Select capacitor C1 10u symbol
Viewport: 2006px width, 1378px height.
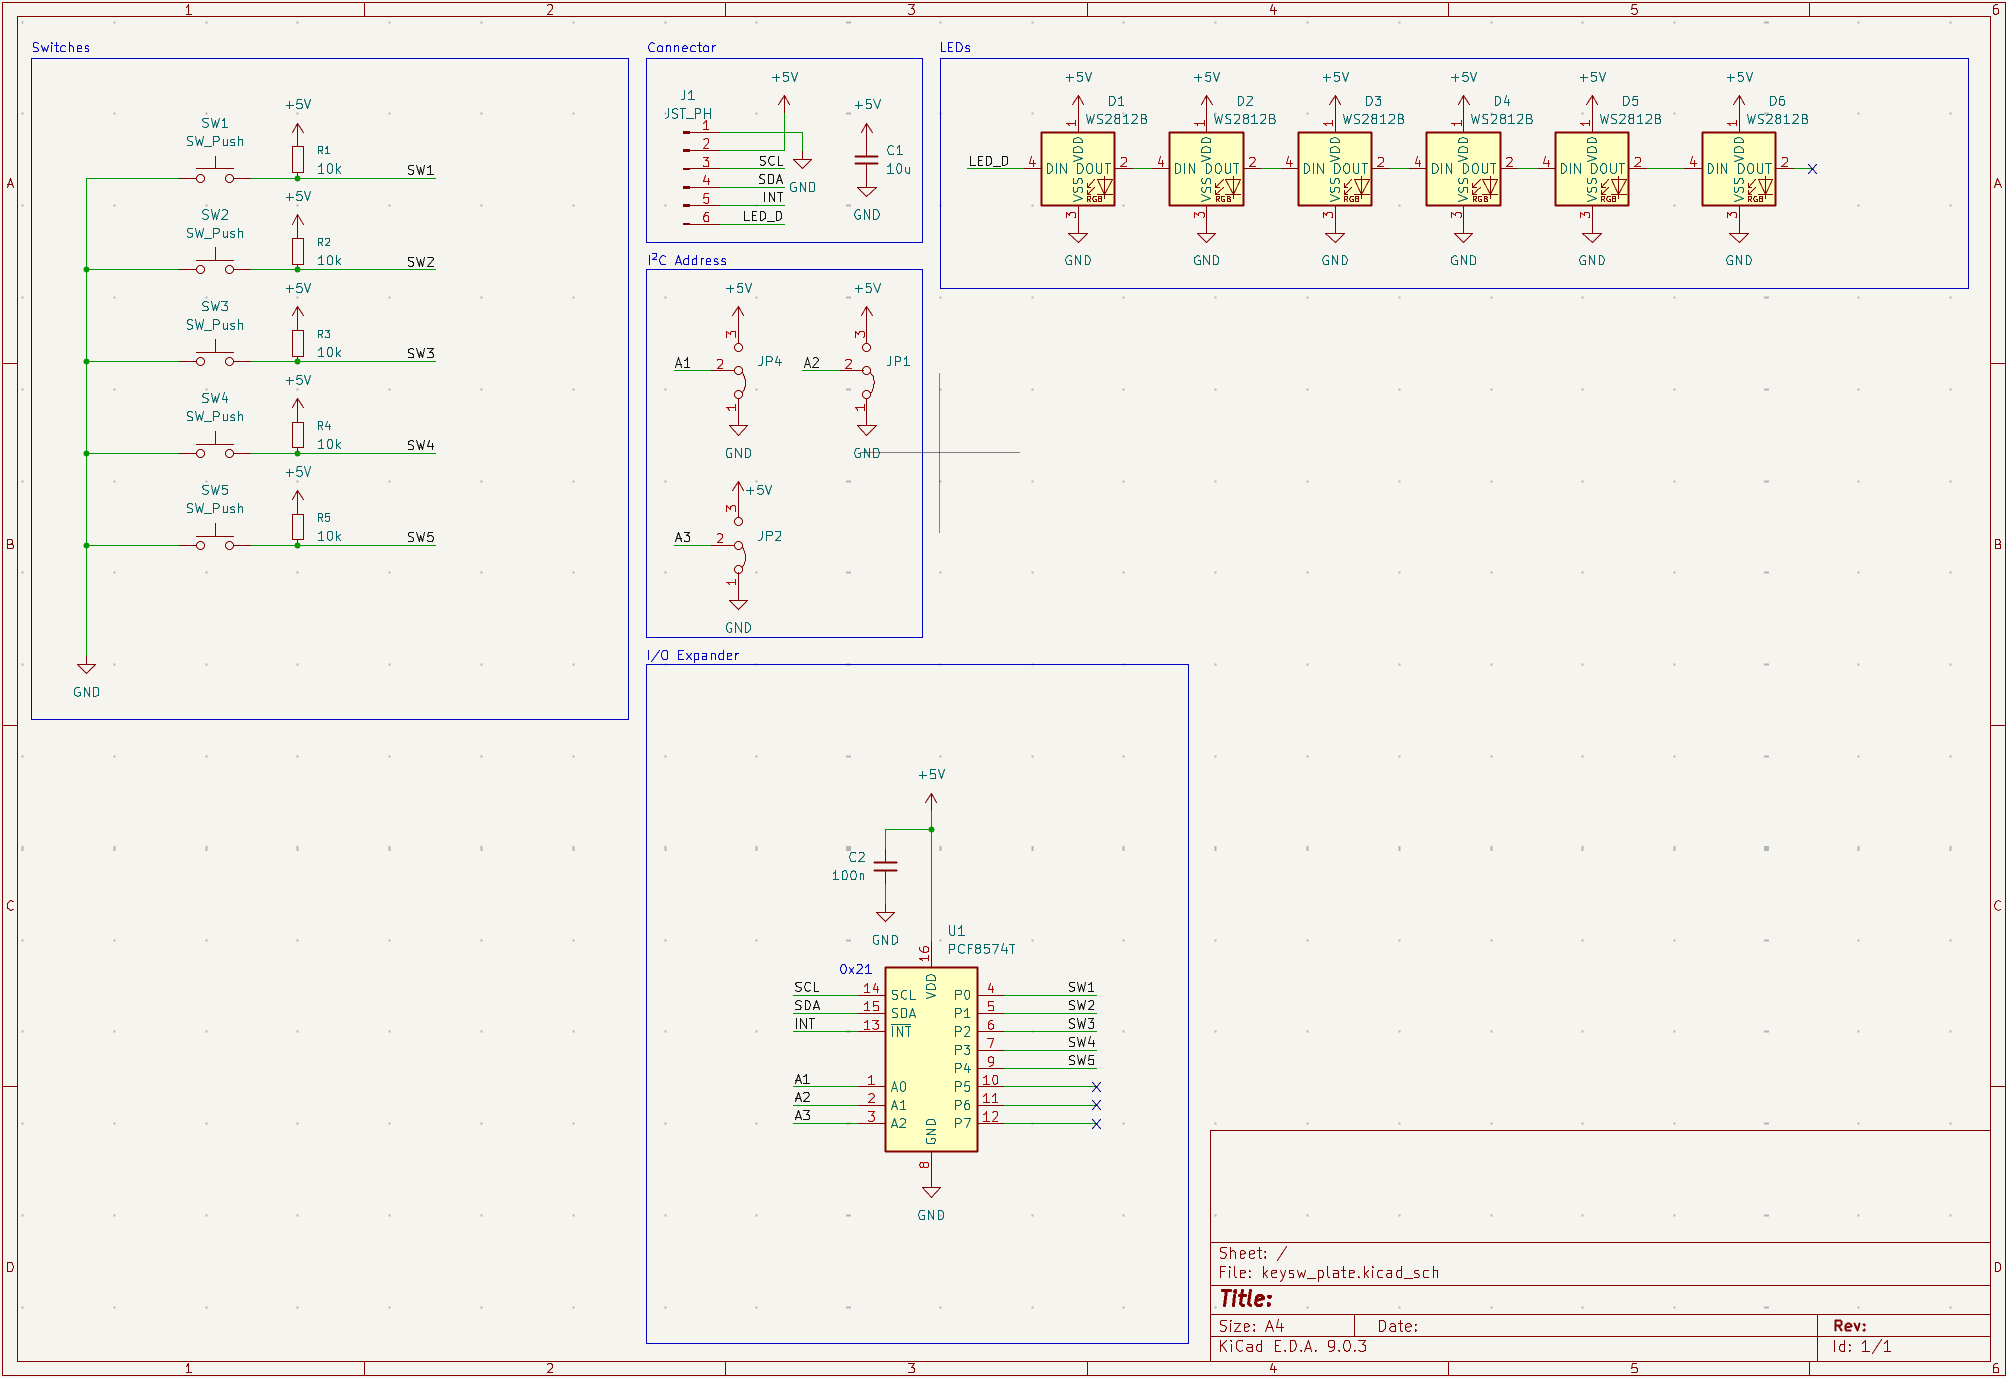867,160
